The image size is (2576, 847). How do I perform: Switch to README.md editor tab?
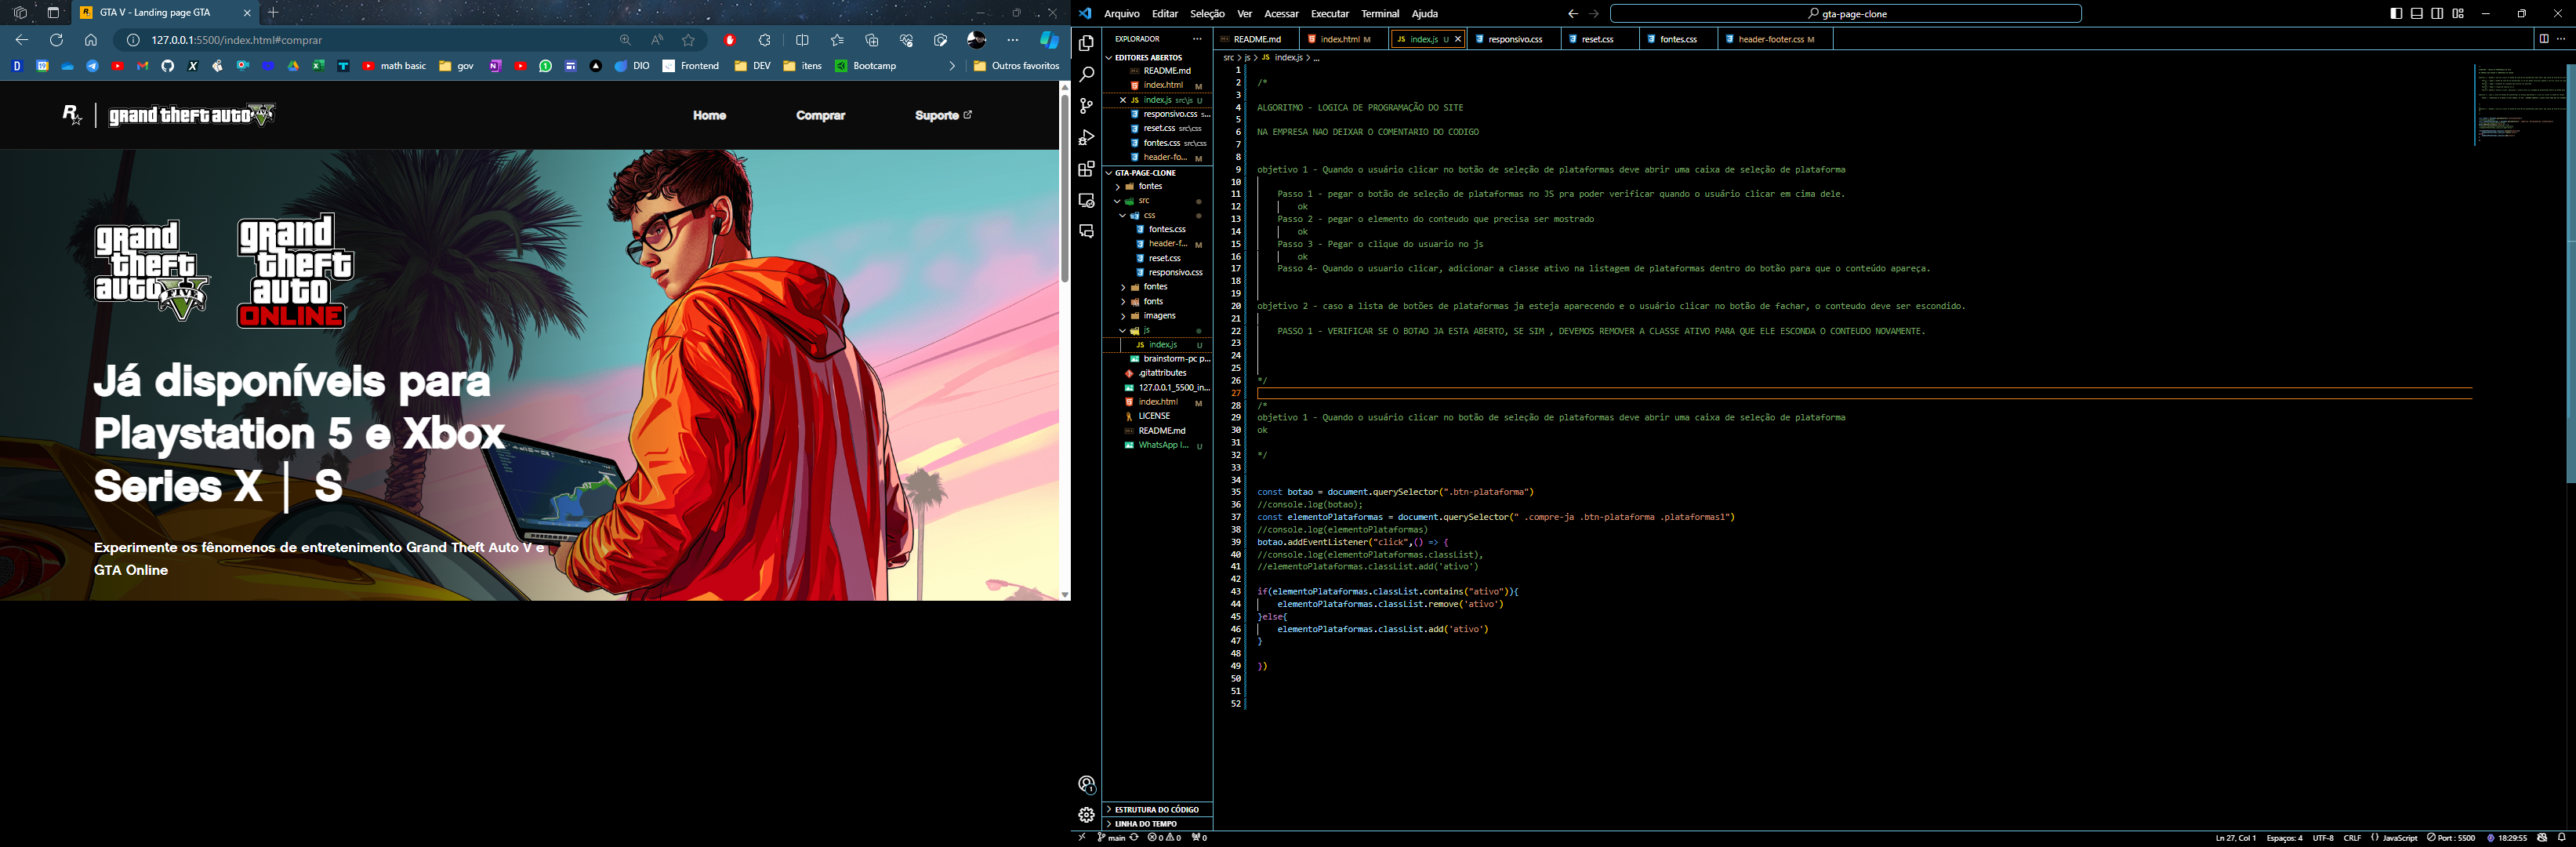tap(1257, 39)
